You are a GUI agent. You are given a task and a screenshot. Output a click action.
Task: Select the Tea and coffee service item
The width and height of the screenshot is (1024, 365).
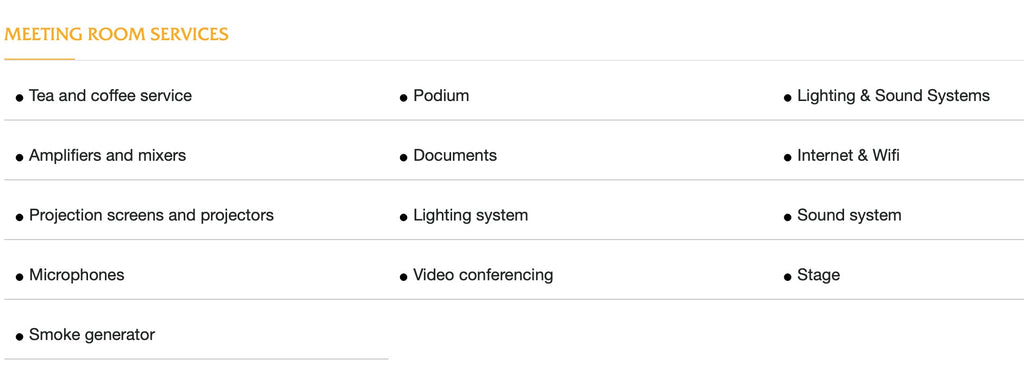[x=110, y=96]
